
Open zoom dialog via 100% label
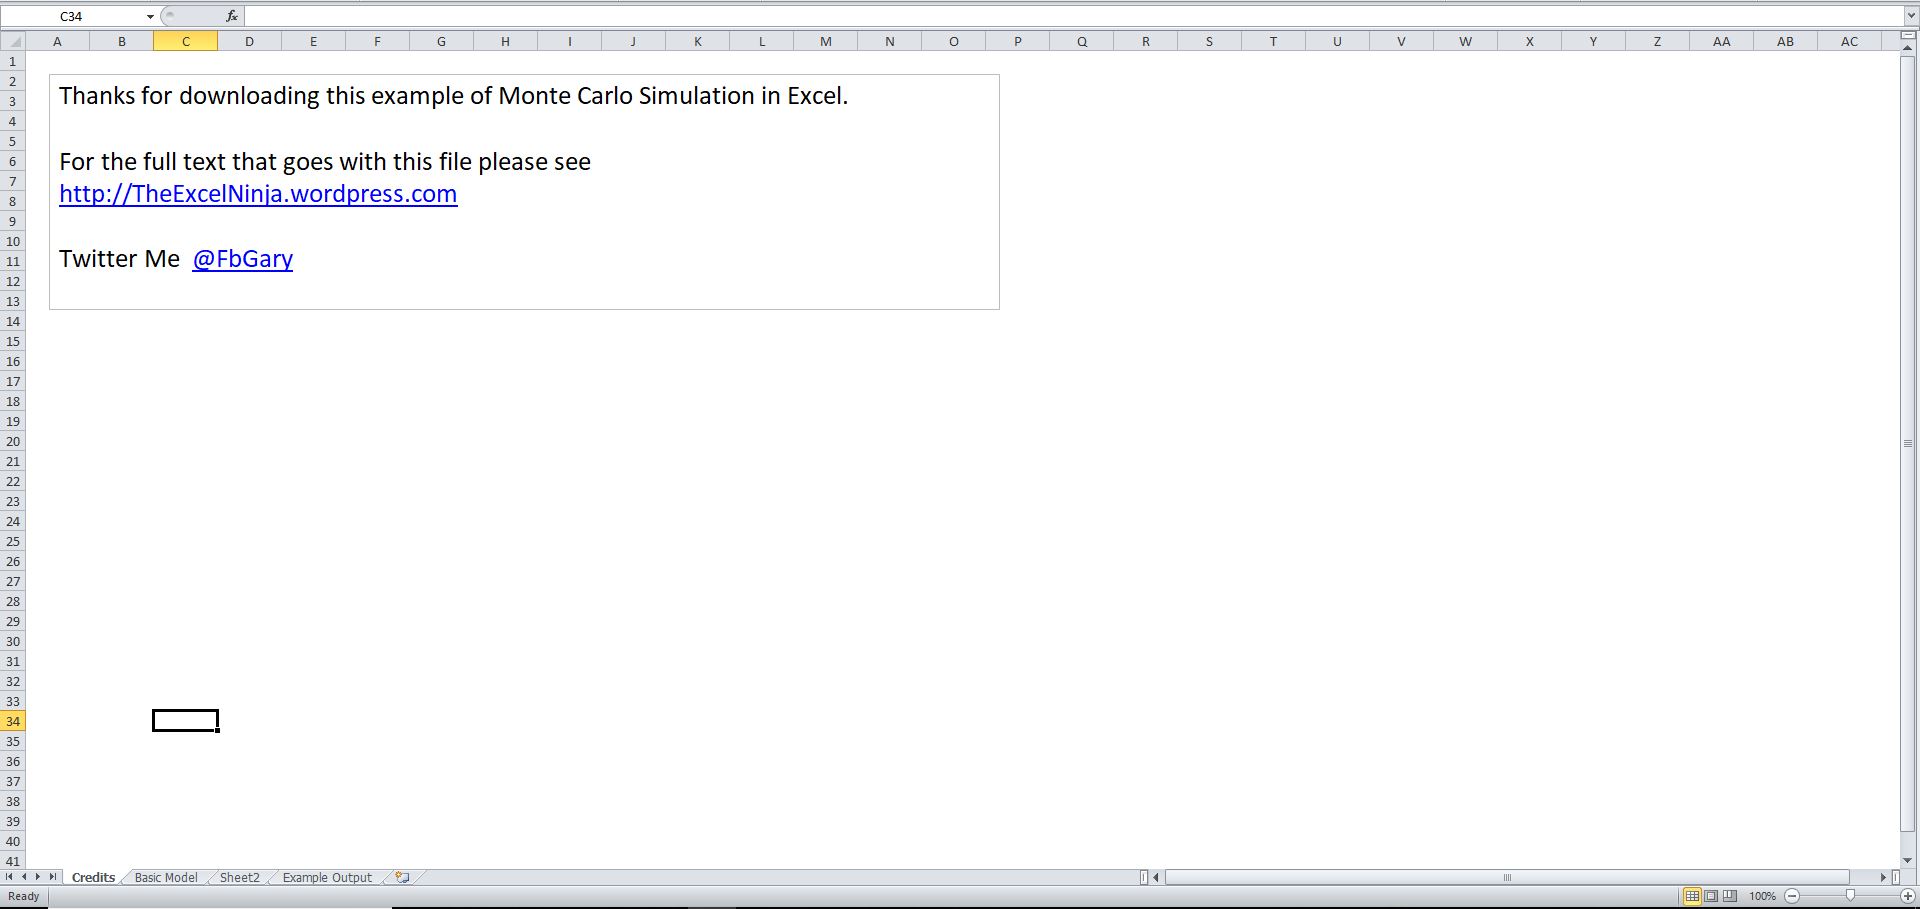(1762, 896)
